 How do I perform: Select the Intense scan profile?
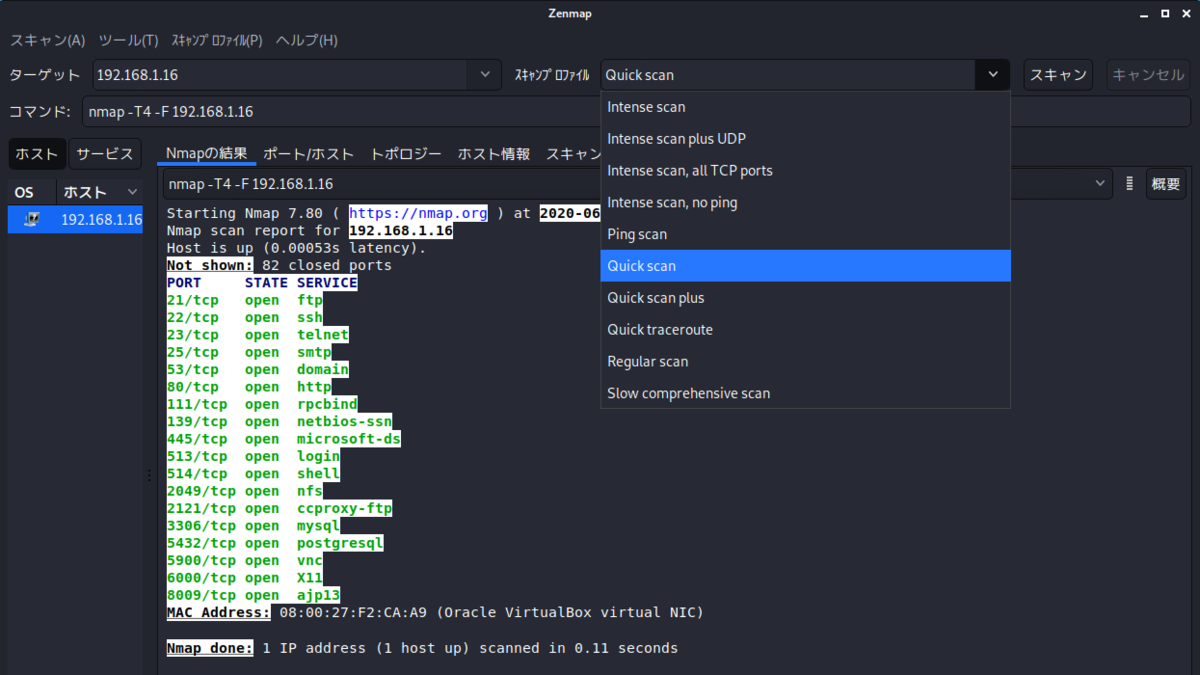(x=805, y=107)
